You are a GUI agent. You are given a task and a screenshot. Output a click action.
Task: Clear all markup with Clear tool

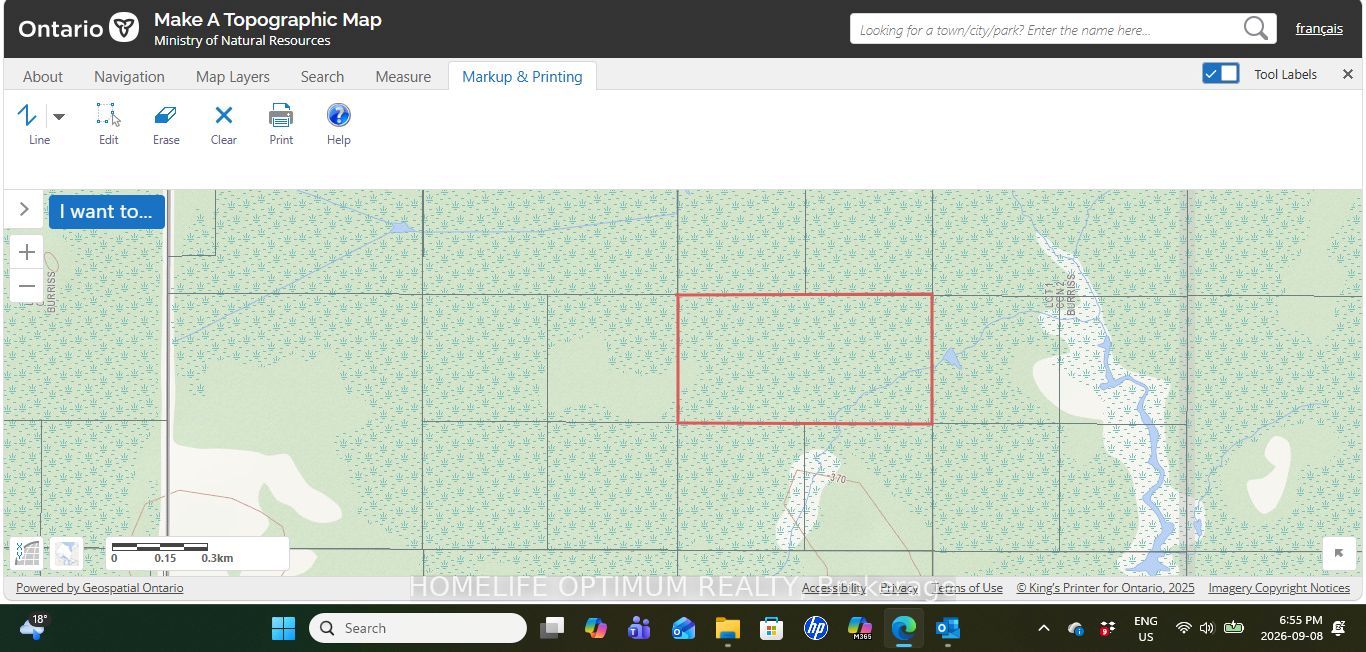point(224,124)
